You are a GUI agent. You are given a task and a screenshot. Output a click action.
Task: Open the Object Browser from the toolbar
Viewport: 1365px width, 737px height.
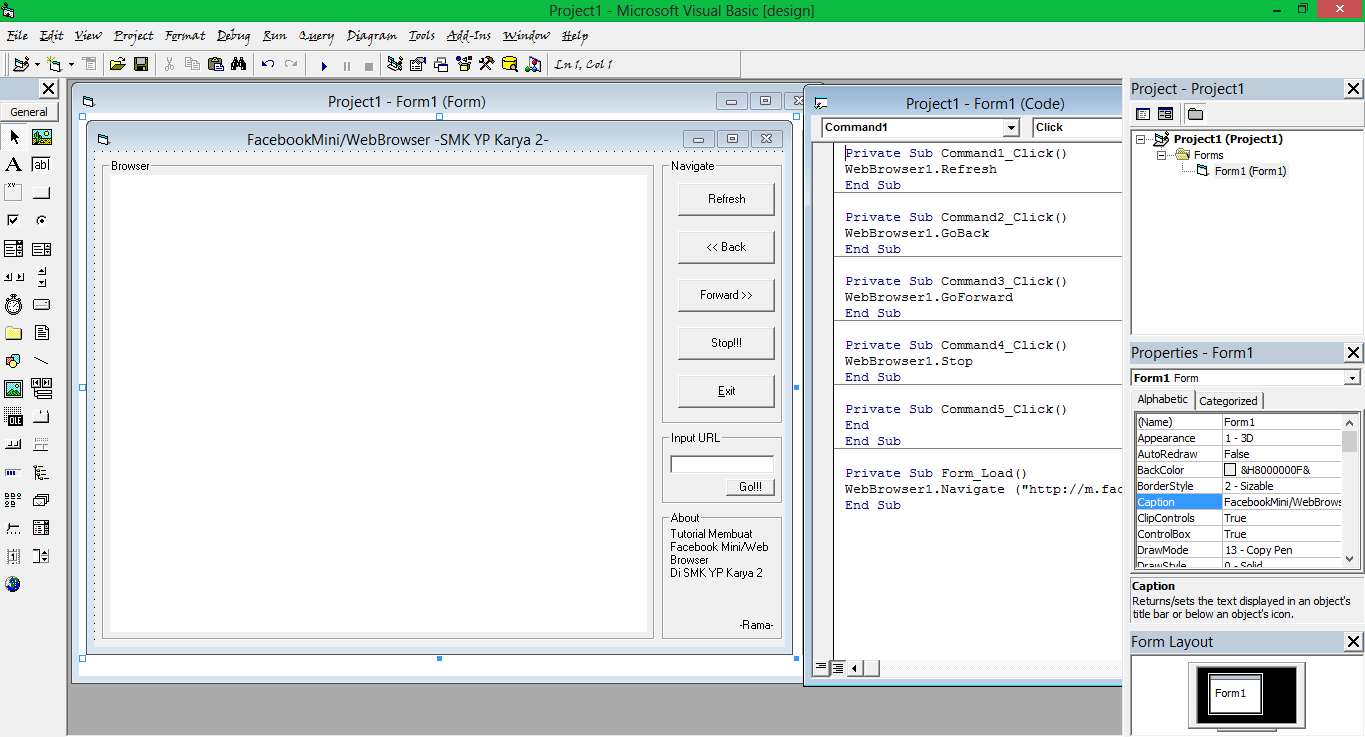[463, 63]
